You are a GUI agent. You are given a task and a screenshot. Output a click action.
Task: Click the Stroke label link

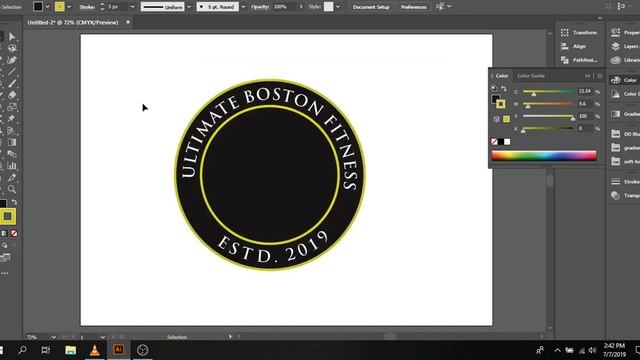coord(87,7)
